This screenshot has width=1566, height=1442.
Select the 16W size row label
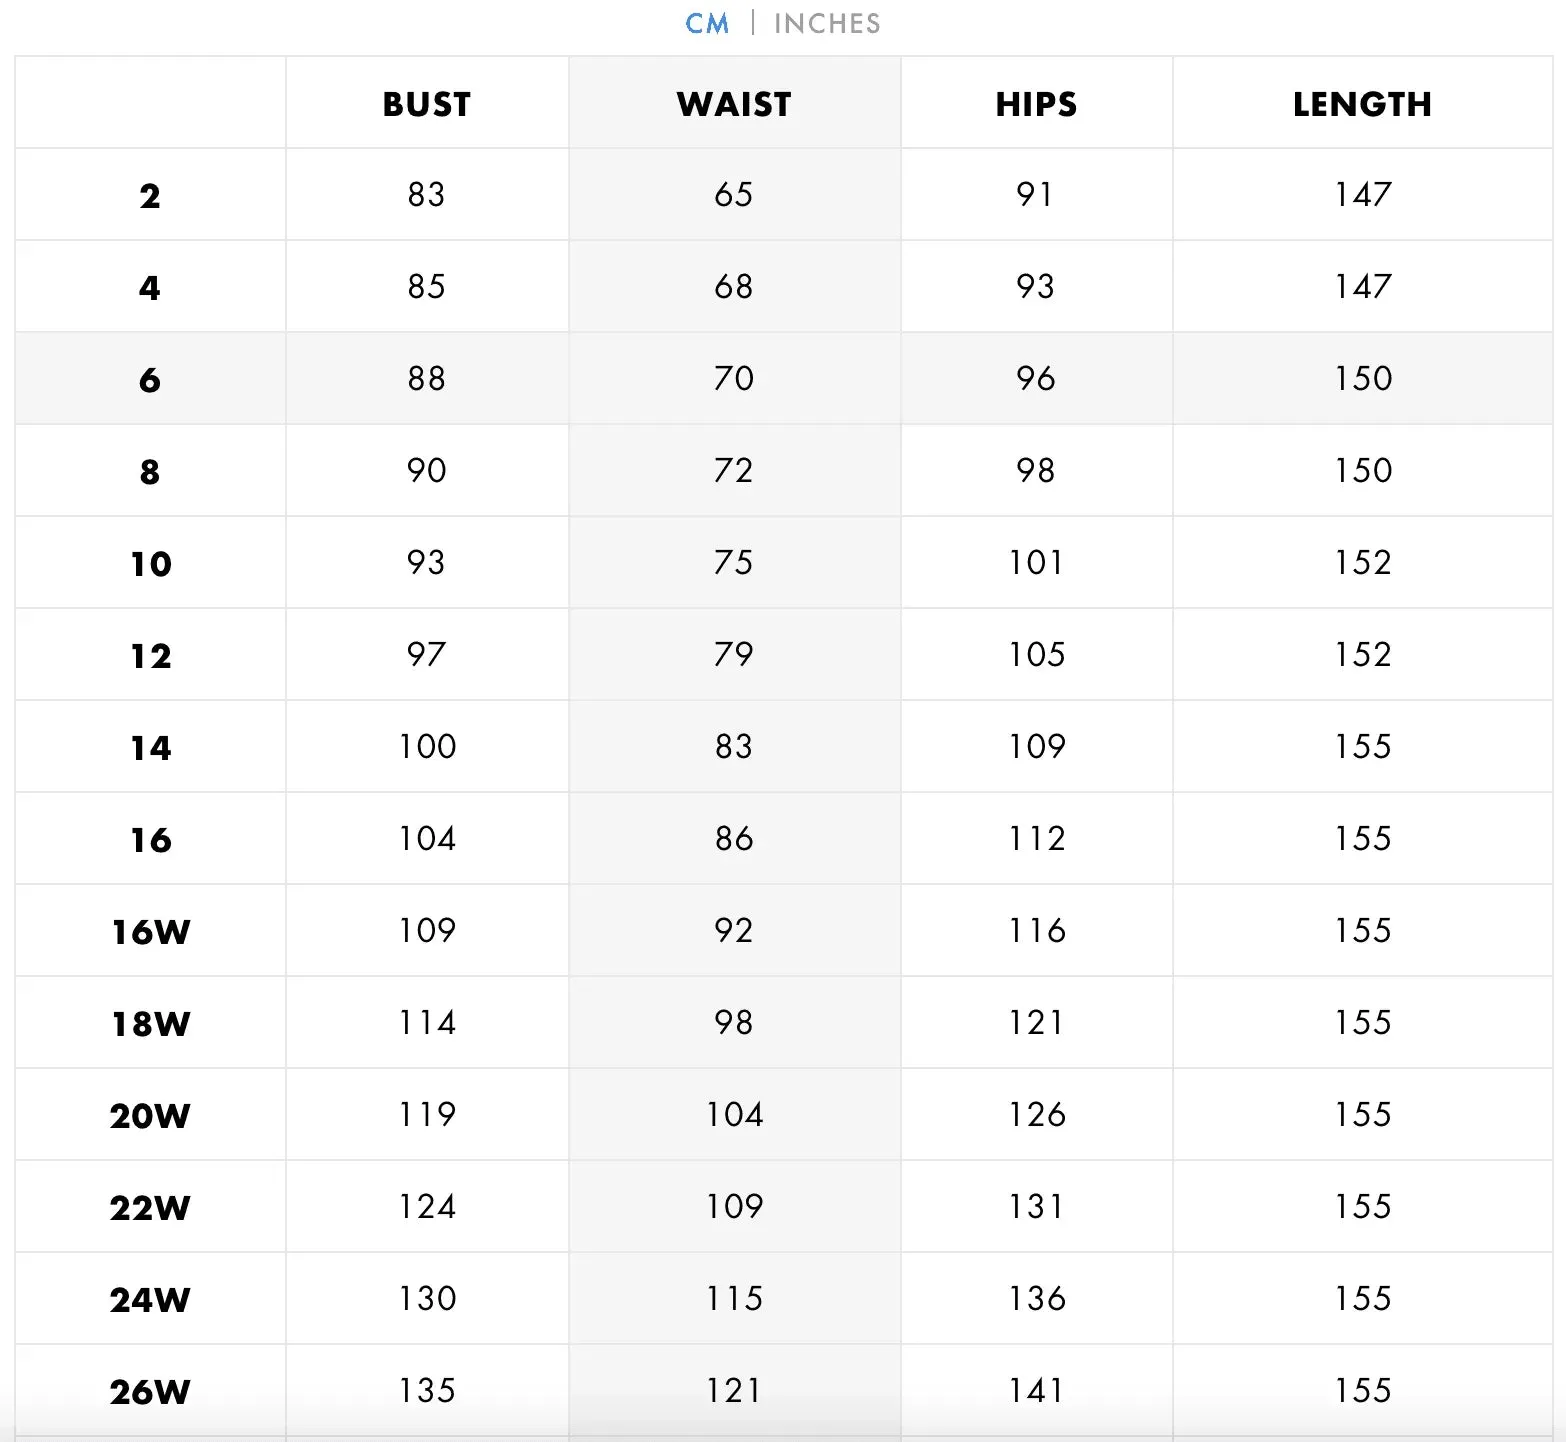tap(151, 932)
